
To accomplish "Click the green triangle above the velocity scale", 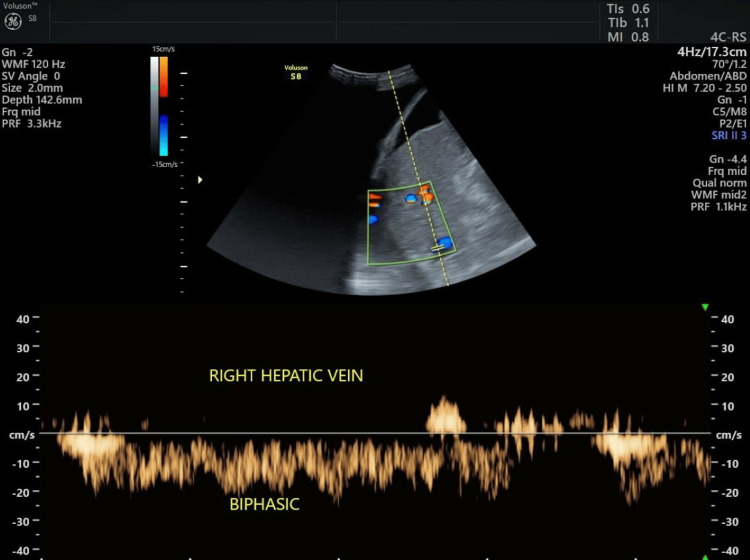I will point(705,307).
